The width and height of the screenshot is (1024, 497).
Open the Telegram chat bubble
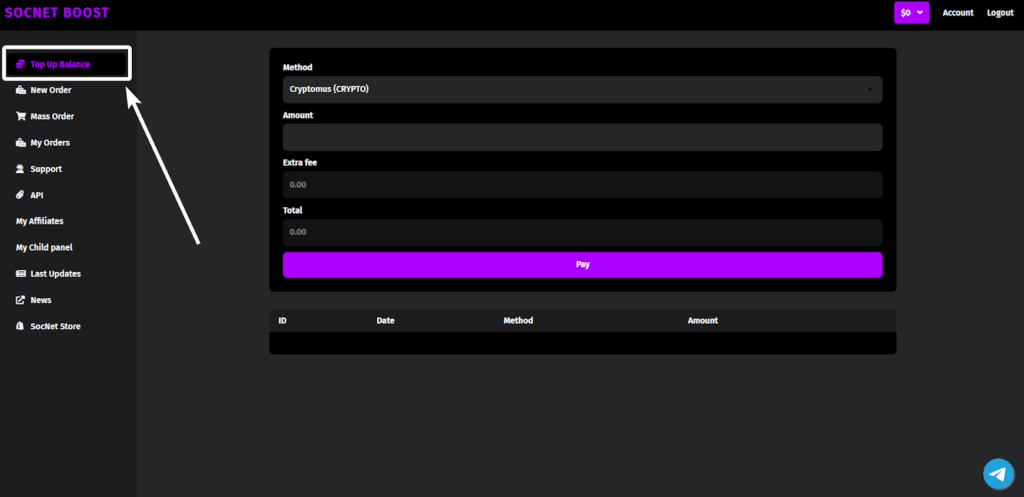tap(997, 473)
